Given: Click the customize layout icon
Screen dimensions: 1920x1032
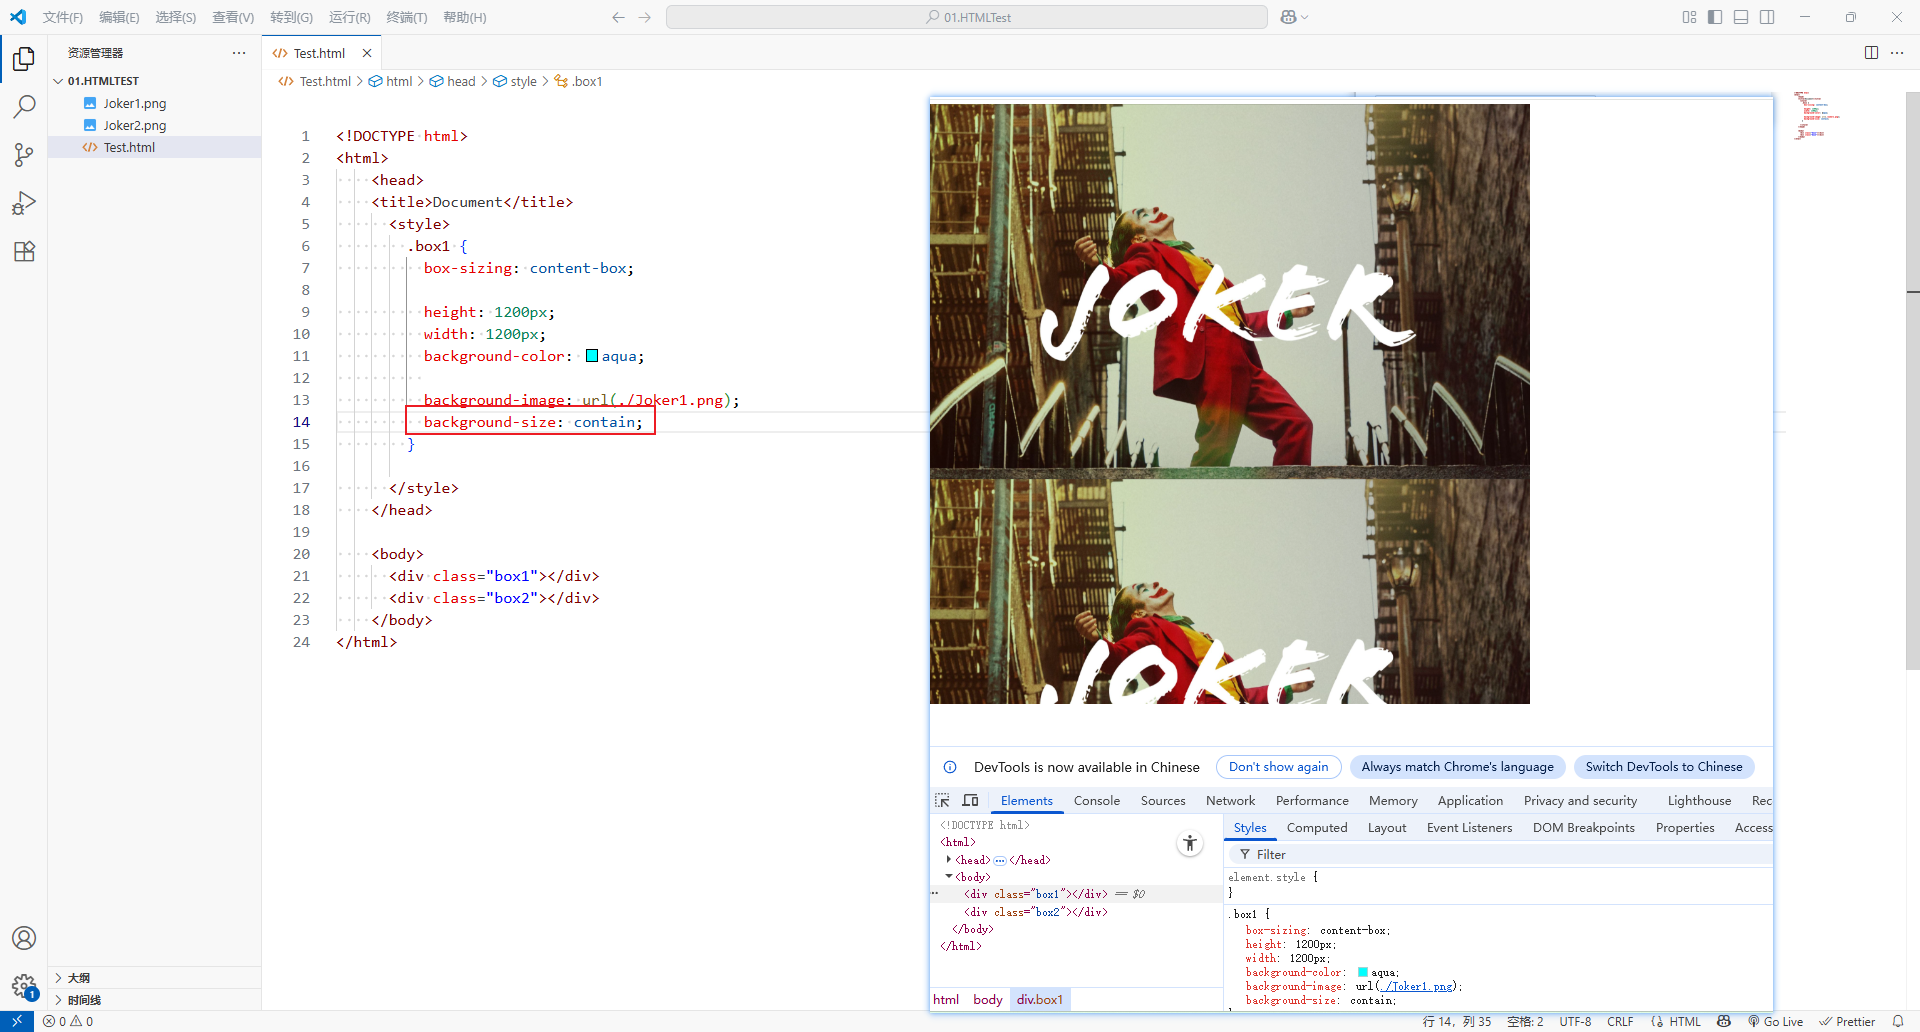Looking at the screenshot, I should 1689,17.
